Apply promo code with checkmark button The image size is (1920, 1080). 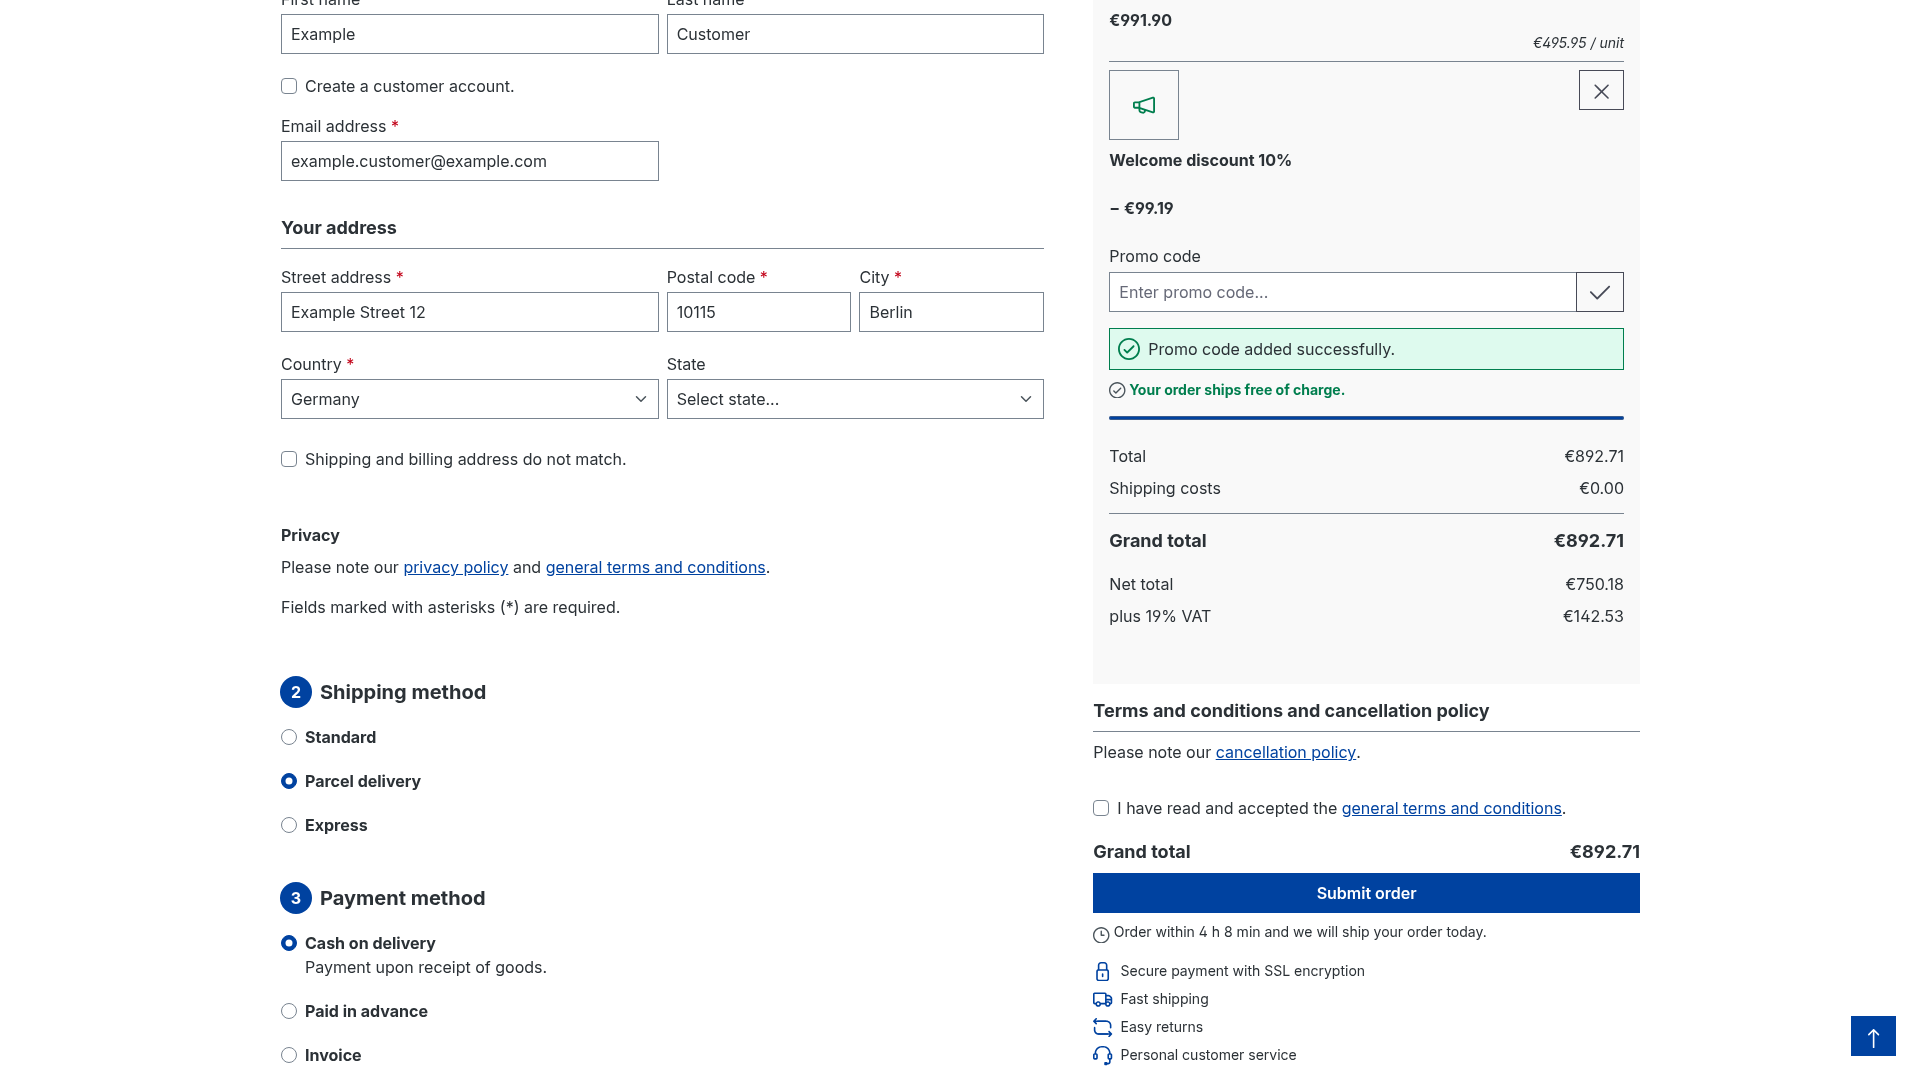(1600, 292)
